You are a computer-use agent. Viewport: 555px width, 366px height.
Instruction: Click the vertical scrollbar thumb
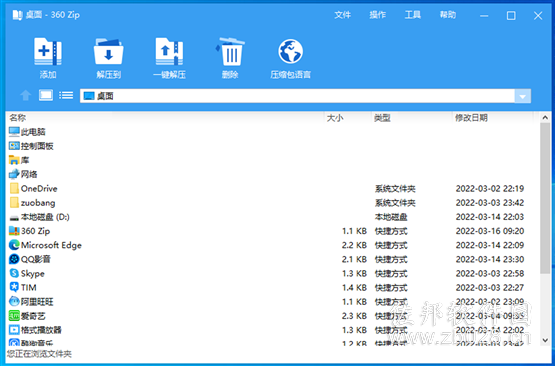pyautogui.click(x=545, y=198)
